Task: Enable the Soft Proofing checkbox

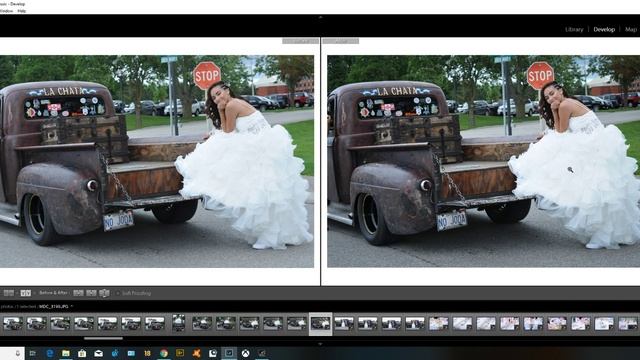Action: pyautogui.click(x=118, y=293)
